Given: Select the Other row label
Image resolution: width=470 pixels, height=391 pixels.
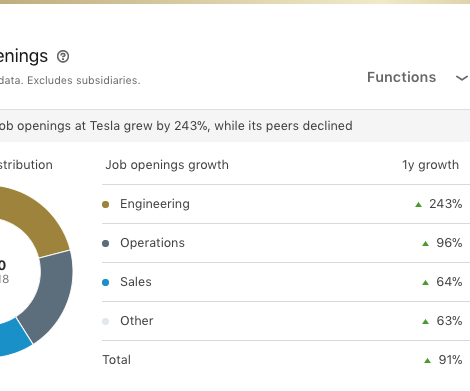Looking at the screenshot, I should (x=137, y=321).
